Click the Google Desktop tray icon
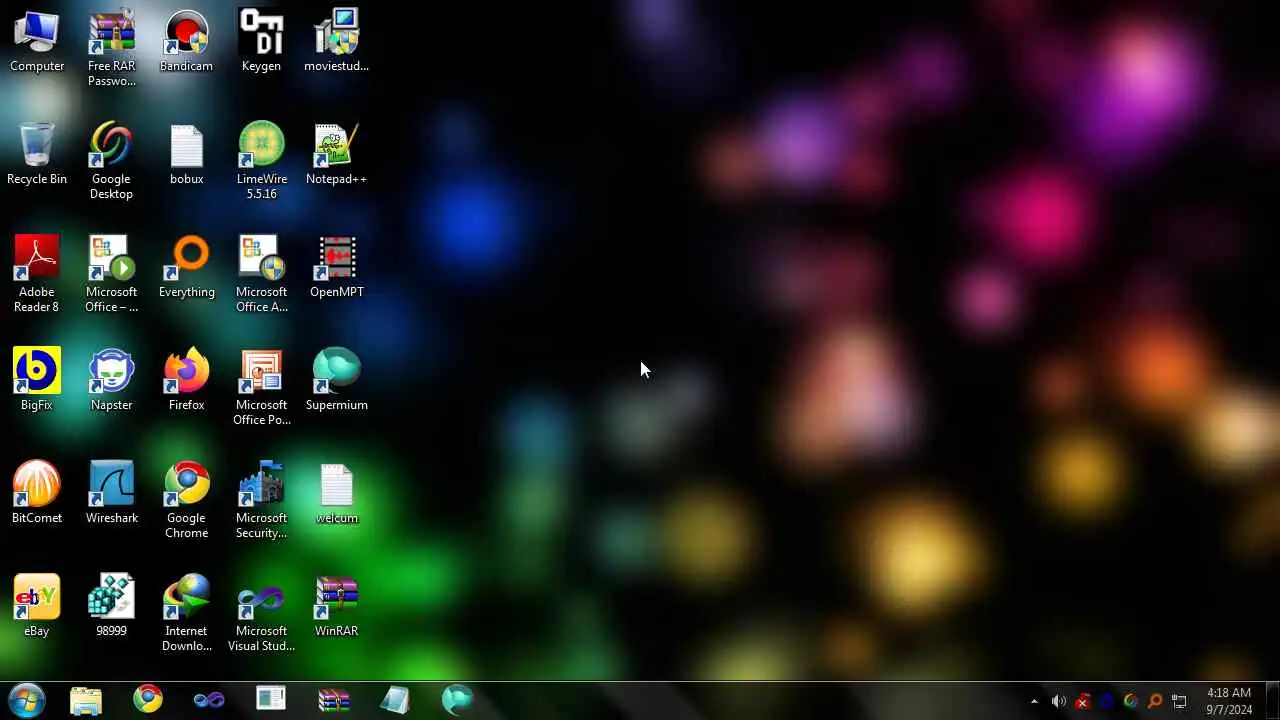The image size is (1280, 720). pos(1131,701)
